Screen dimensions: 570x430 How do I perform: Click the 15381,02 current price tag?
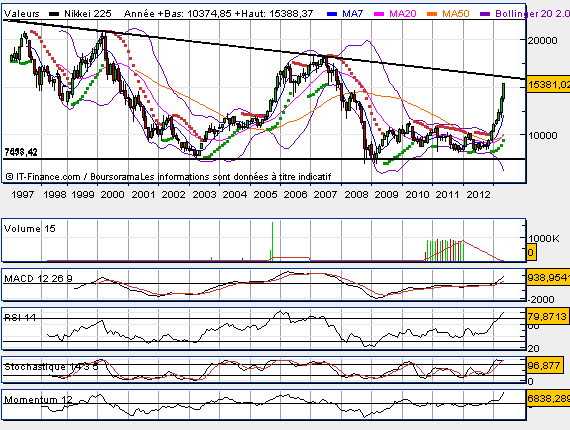coord(548,85)
